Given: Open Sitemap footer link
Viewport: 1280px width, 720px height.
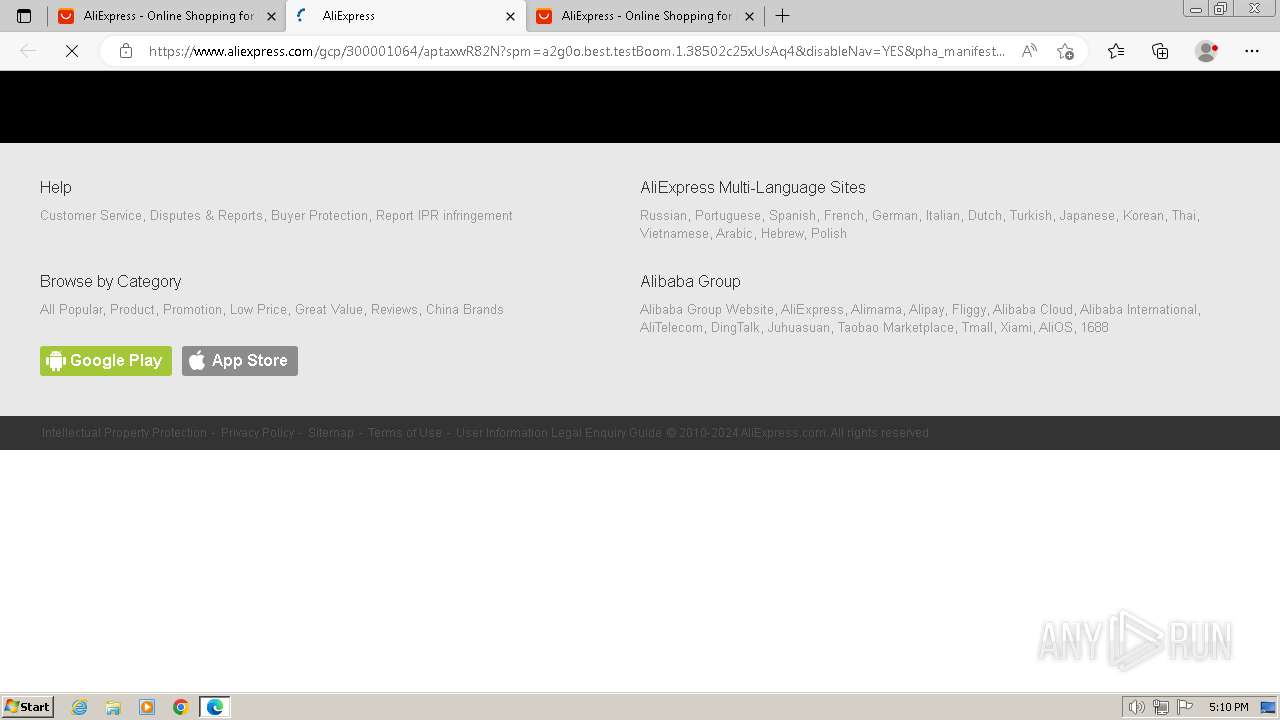Looking at the screenshot, I should pos(331,433).
